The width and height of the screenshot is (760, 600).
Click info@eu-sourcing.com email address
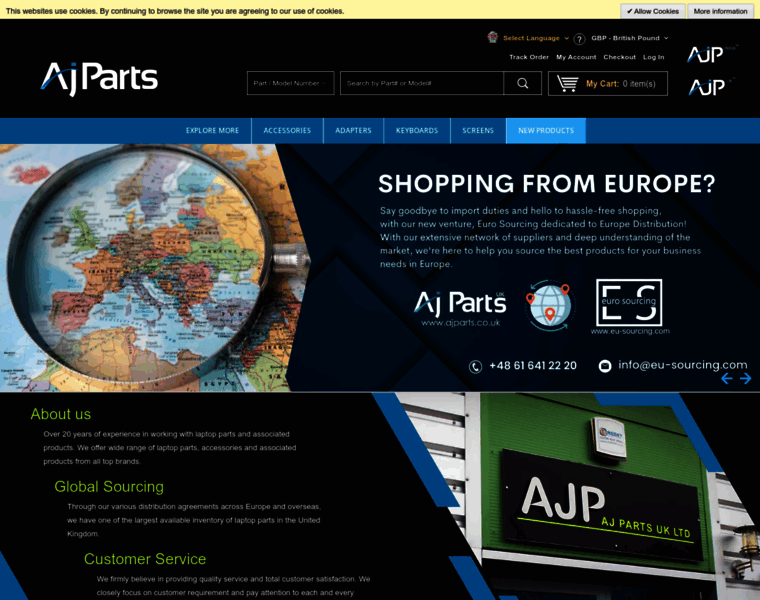coord(682,365)
